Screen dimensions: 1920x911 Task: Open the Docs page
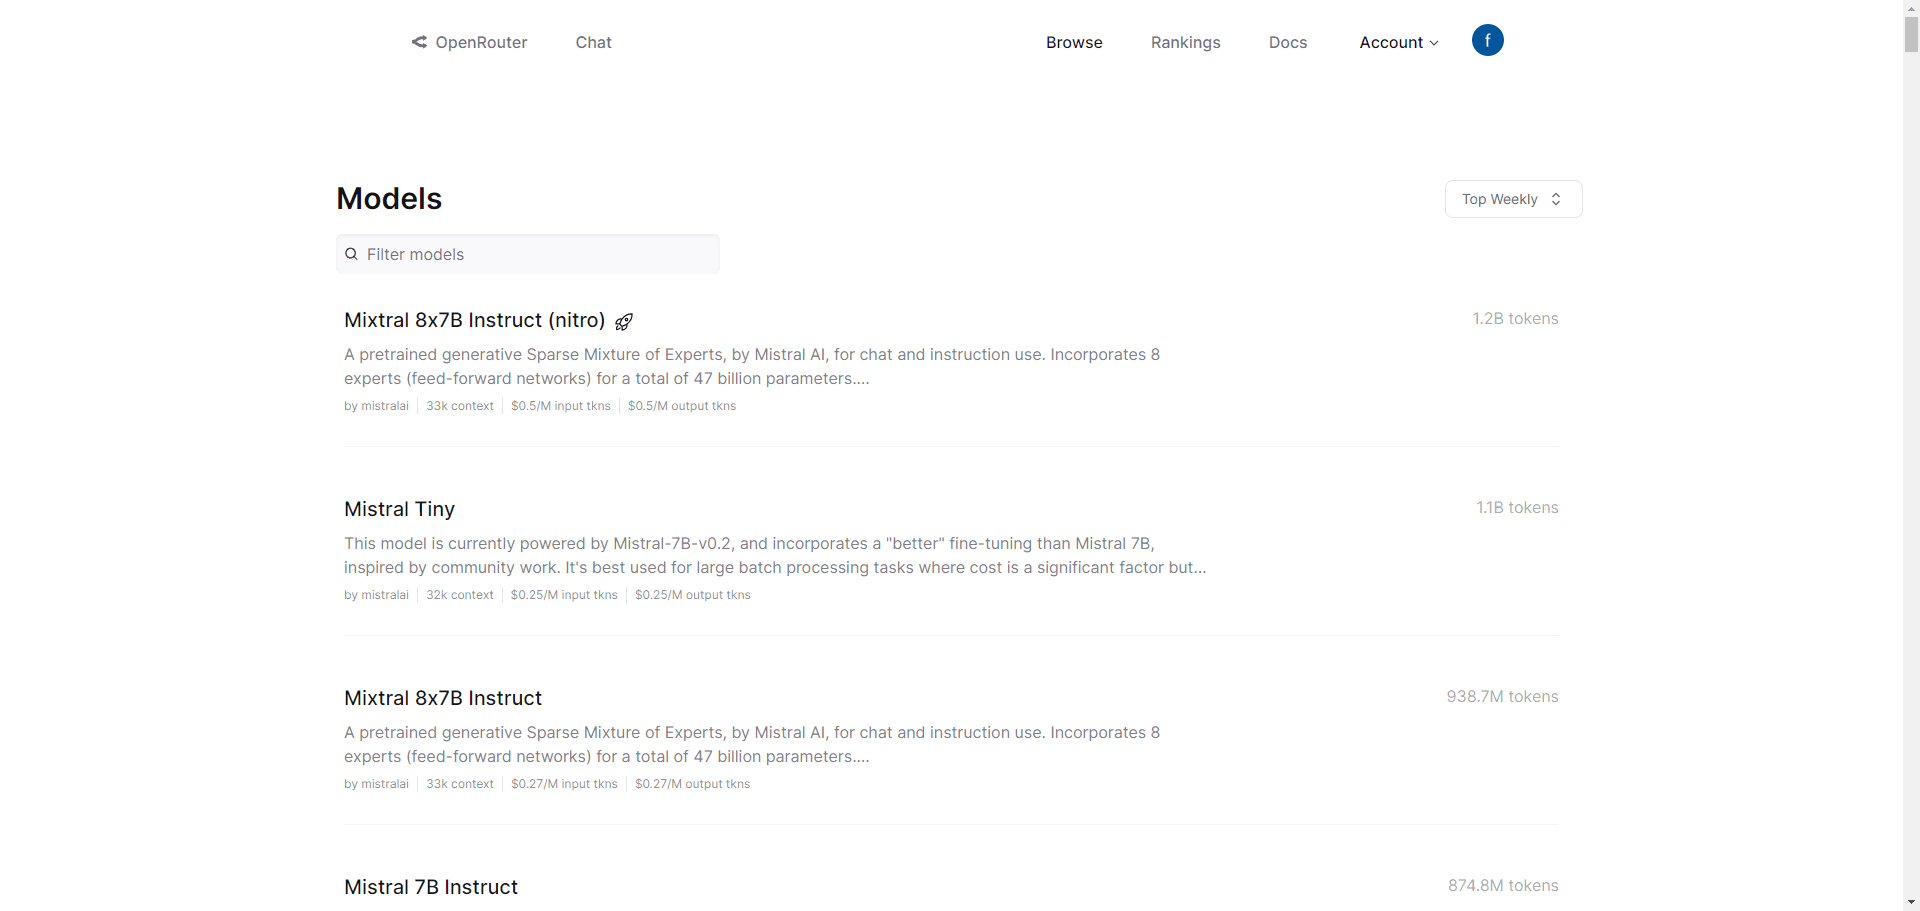pos(1288,42)
